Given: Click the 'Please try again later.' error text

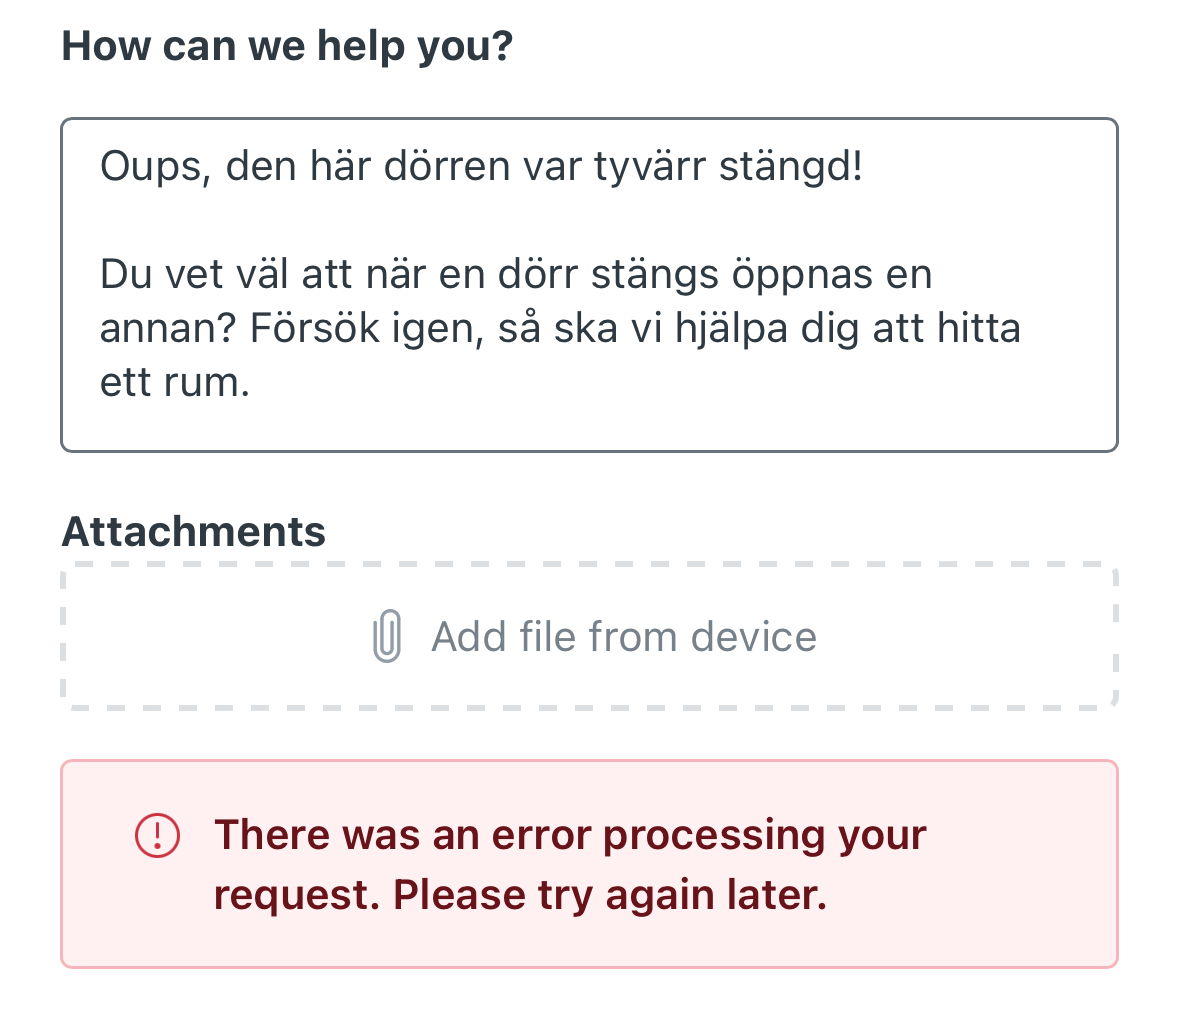Looking at the screenshot, I should point(610,895).
